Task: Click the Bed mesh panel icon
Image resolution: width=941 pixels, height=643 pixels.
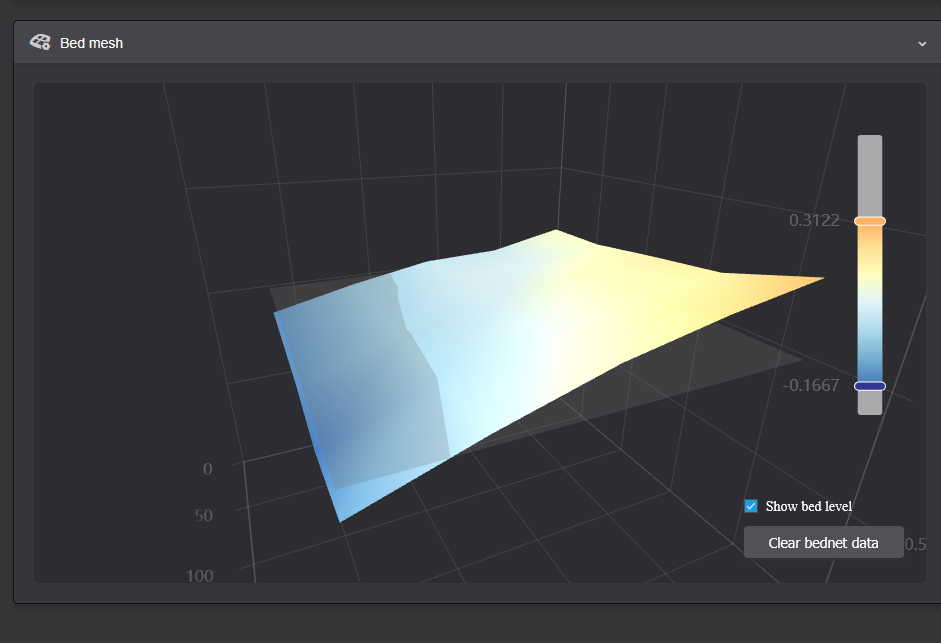Action: point(40,43)
